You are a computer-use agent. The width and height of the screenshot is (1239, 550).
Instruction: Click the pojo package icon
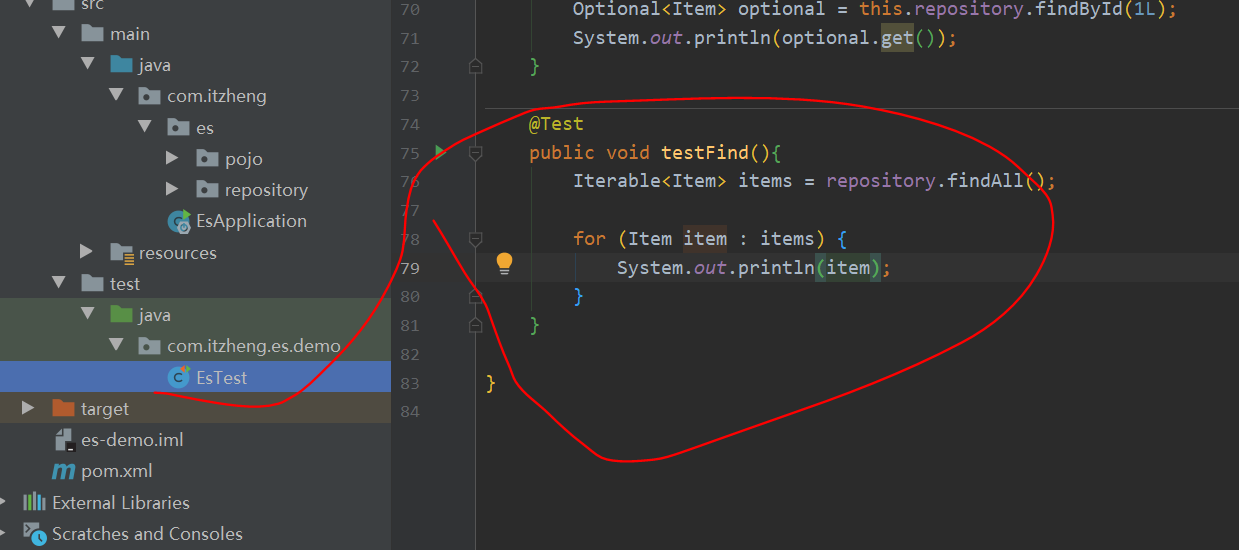[x=208, y=158]
